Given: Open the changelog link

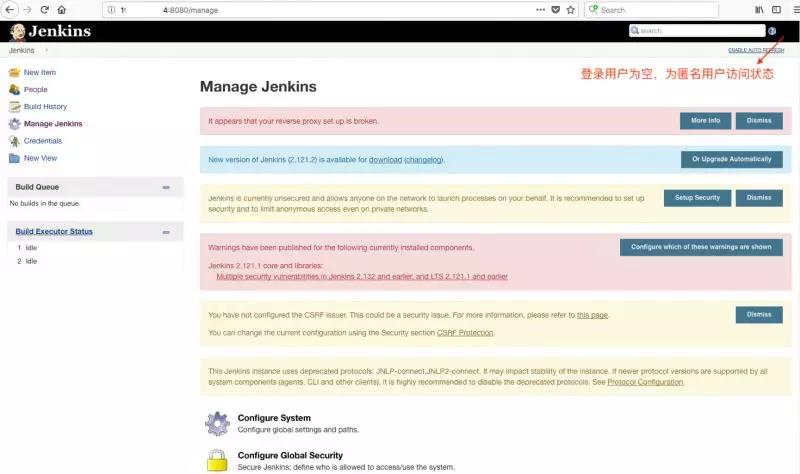Looking at the screenshot, I should click(423, 160).
